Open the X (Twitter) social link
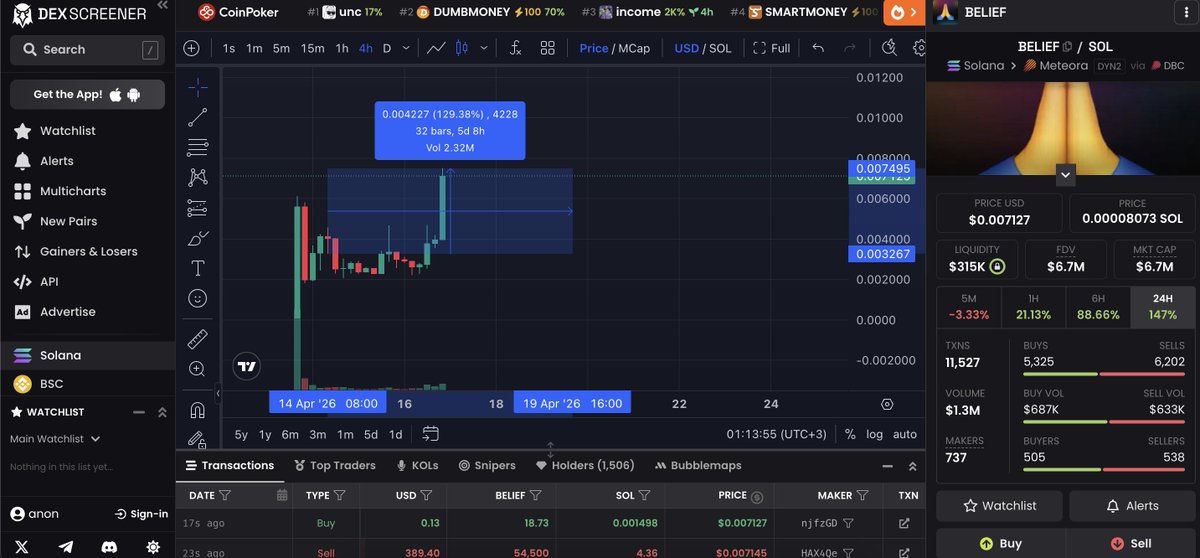This screenshot has height=558, width=1200. [x=21, y=546]
